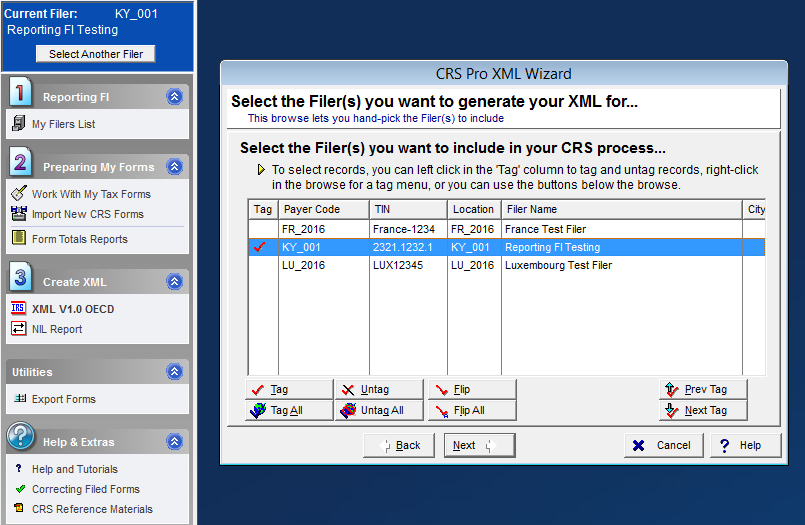Click the Flip button
805x525 pixels.
[x=472, y=390]
